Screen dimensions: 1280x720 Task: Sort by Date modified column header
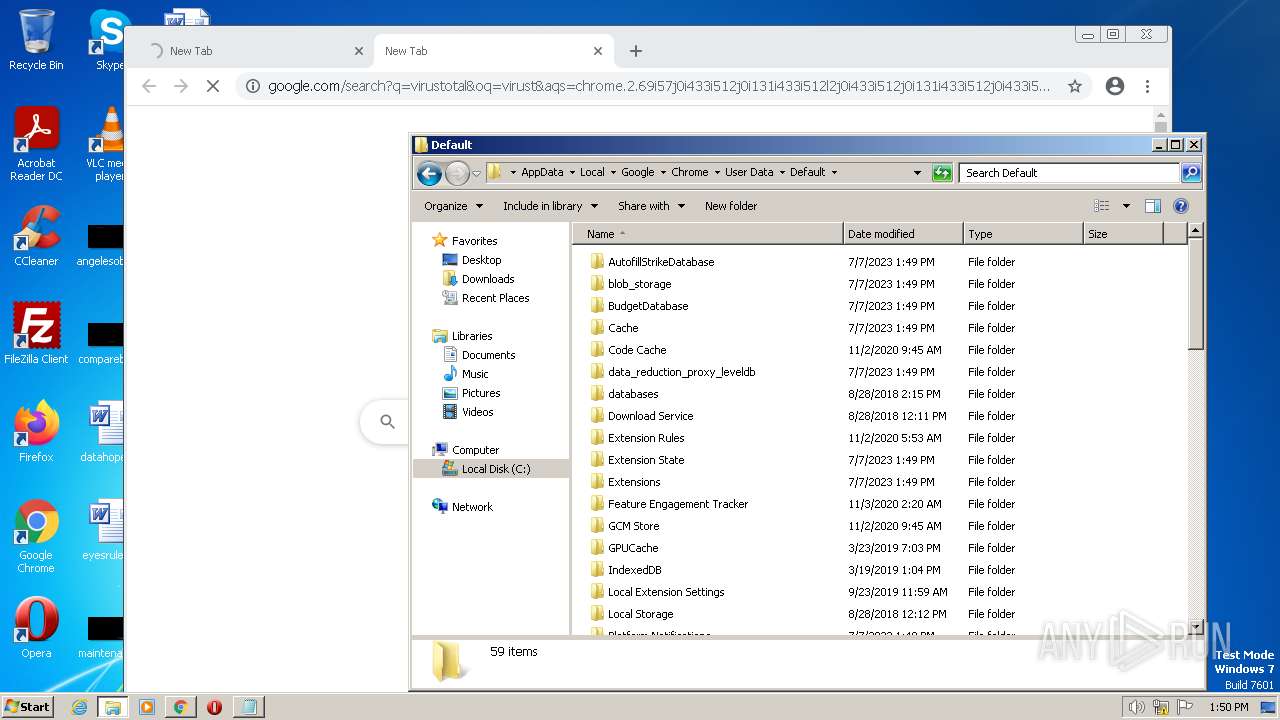click(x=903, y=234)
